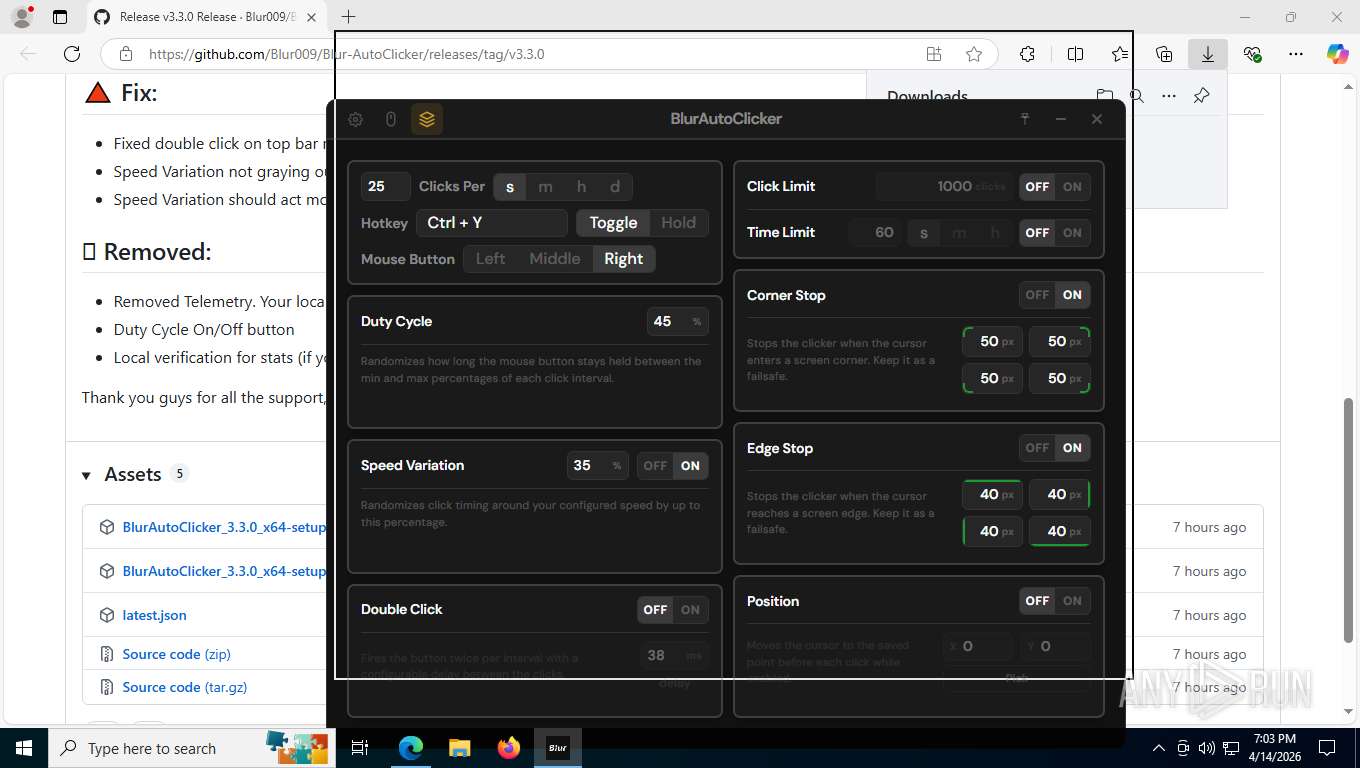Set clicks per unit to 's'
This screenshot has width=1360, height=768.
[510, 187]
